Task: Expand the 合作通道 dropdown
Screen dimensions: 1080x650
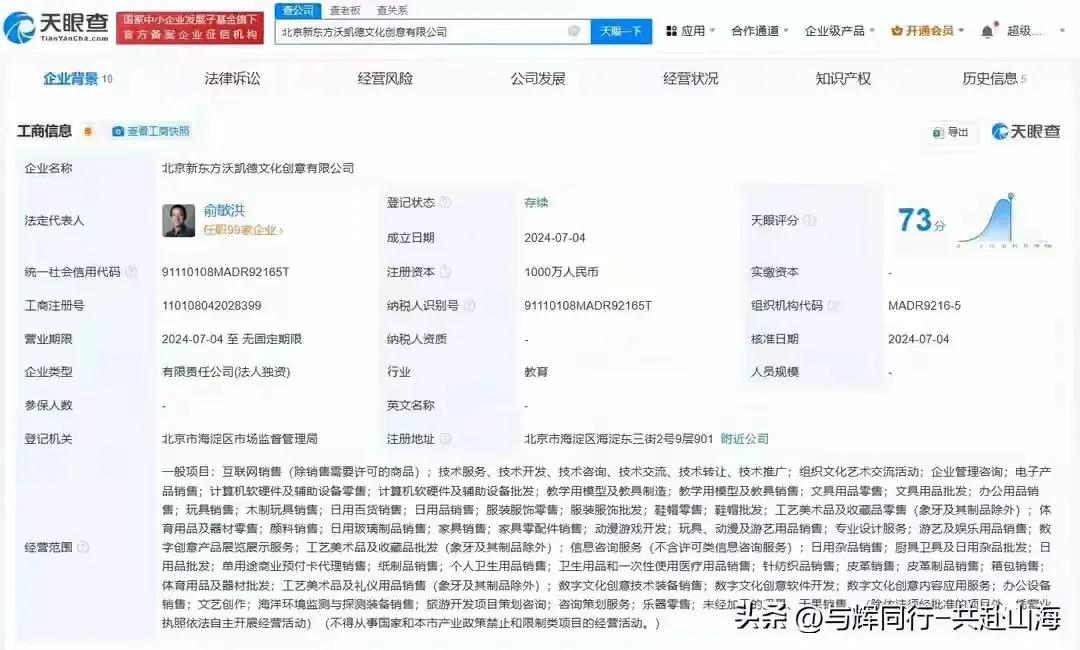Action: (x=760, y=31)
